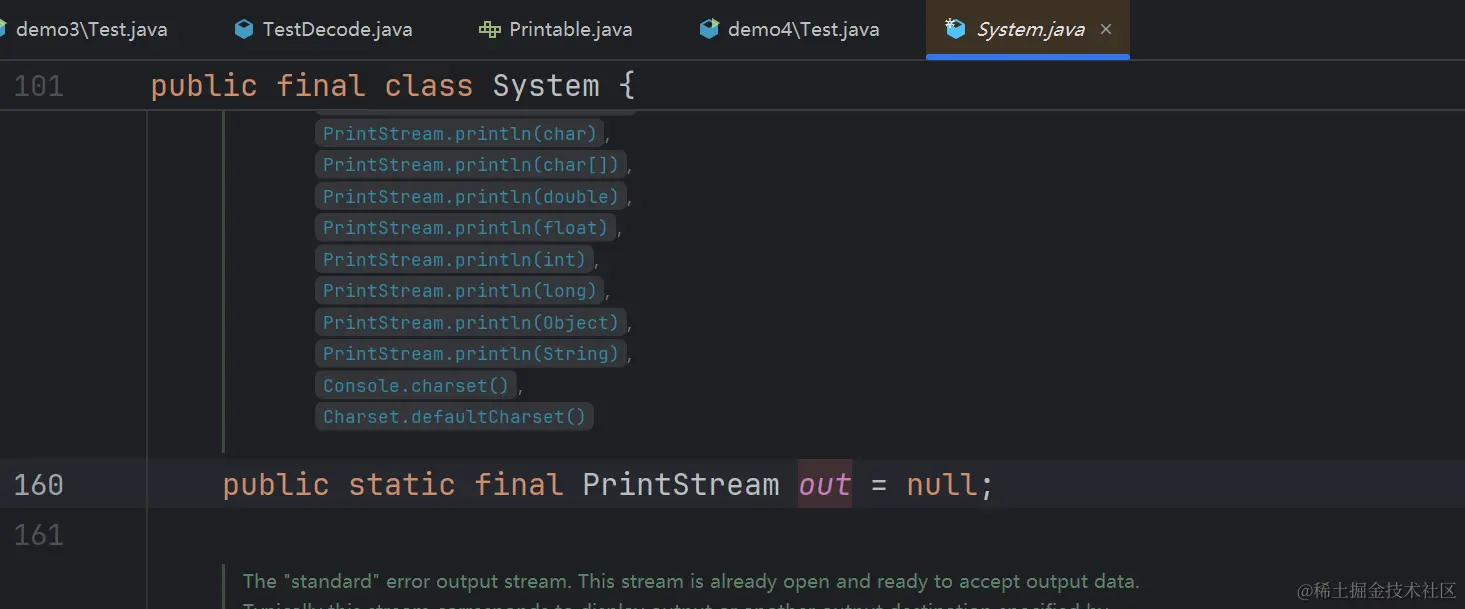
Task: Click the TestDecode.java class file icon
Action: point(243,29)
